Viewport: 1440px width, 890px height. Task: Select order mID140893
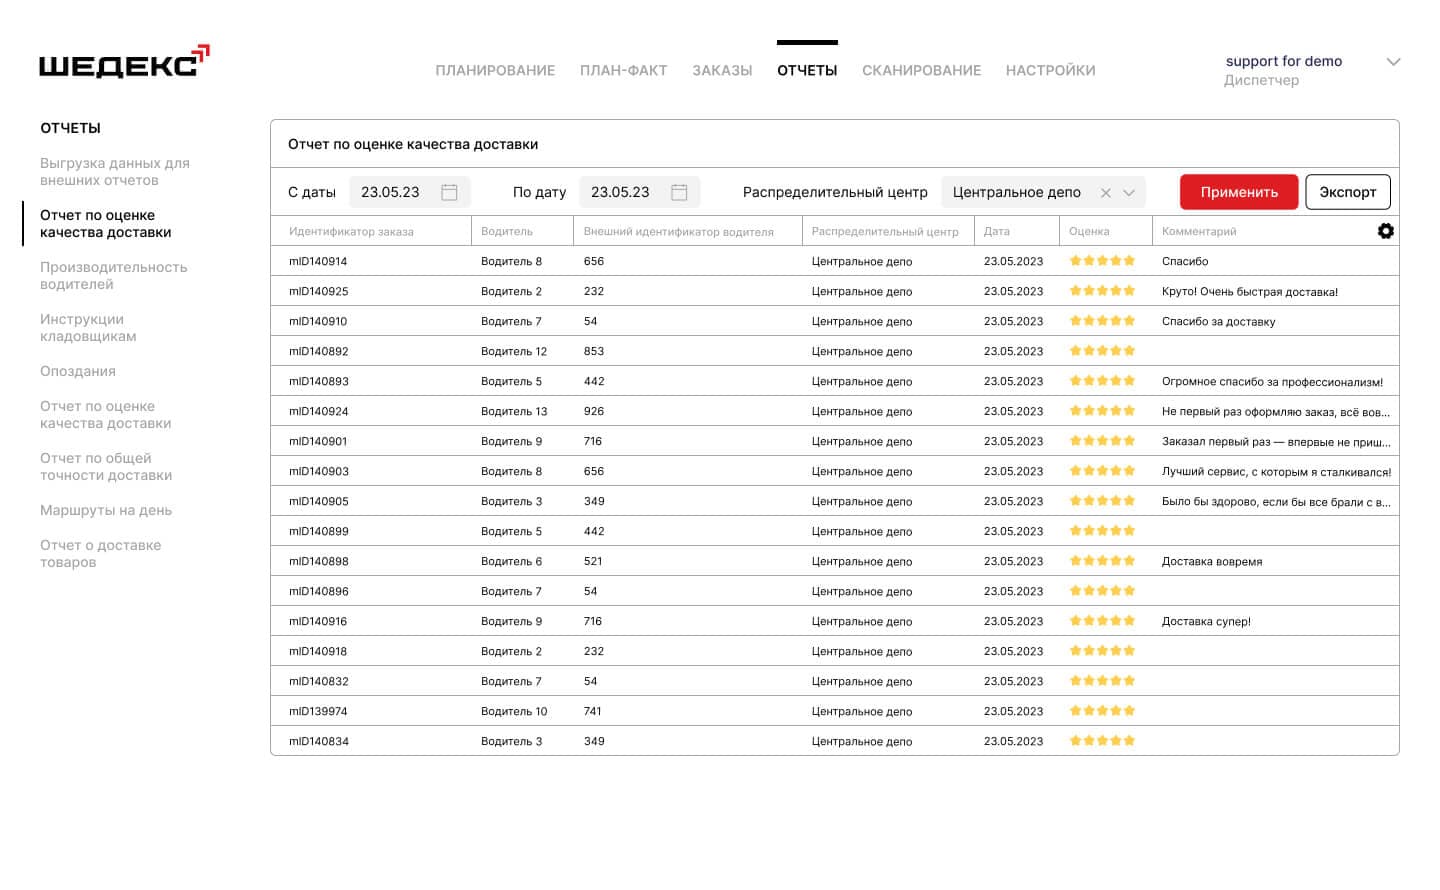318,381
